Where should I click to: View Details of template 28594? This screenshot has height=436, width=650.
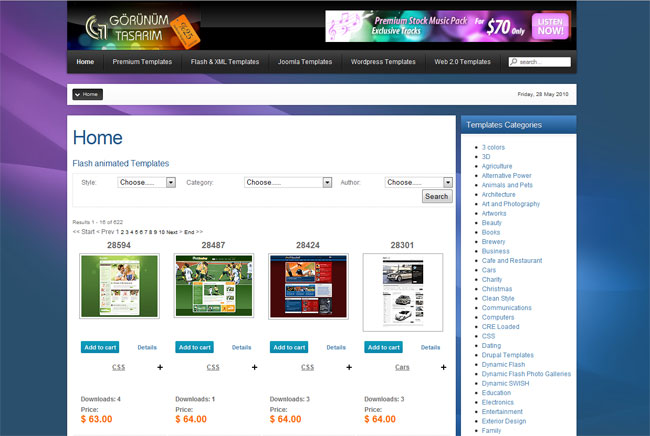tap(147, 347)
